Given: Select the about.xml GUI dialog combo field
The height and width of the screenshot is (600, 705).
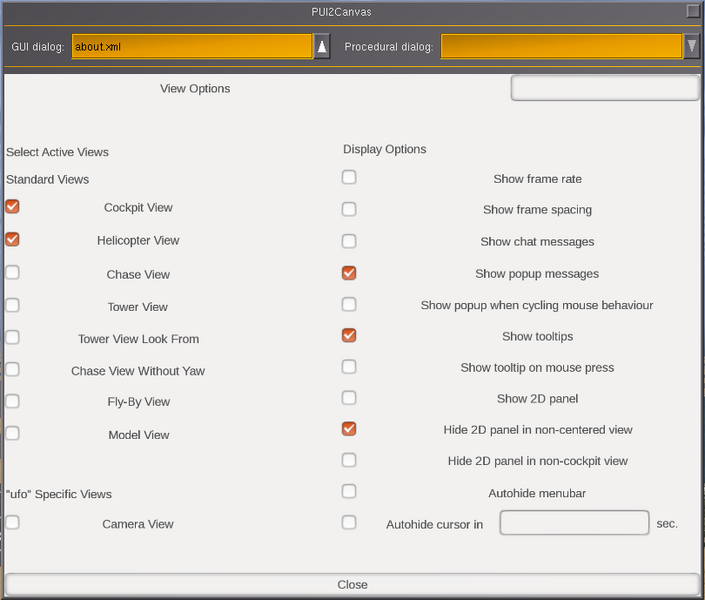Looking at the screenshot, I should coord(192,46).
